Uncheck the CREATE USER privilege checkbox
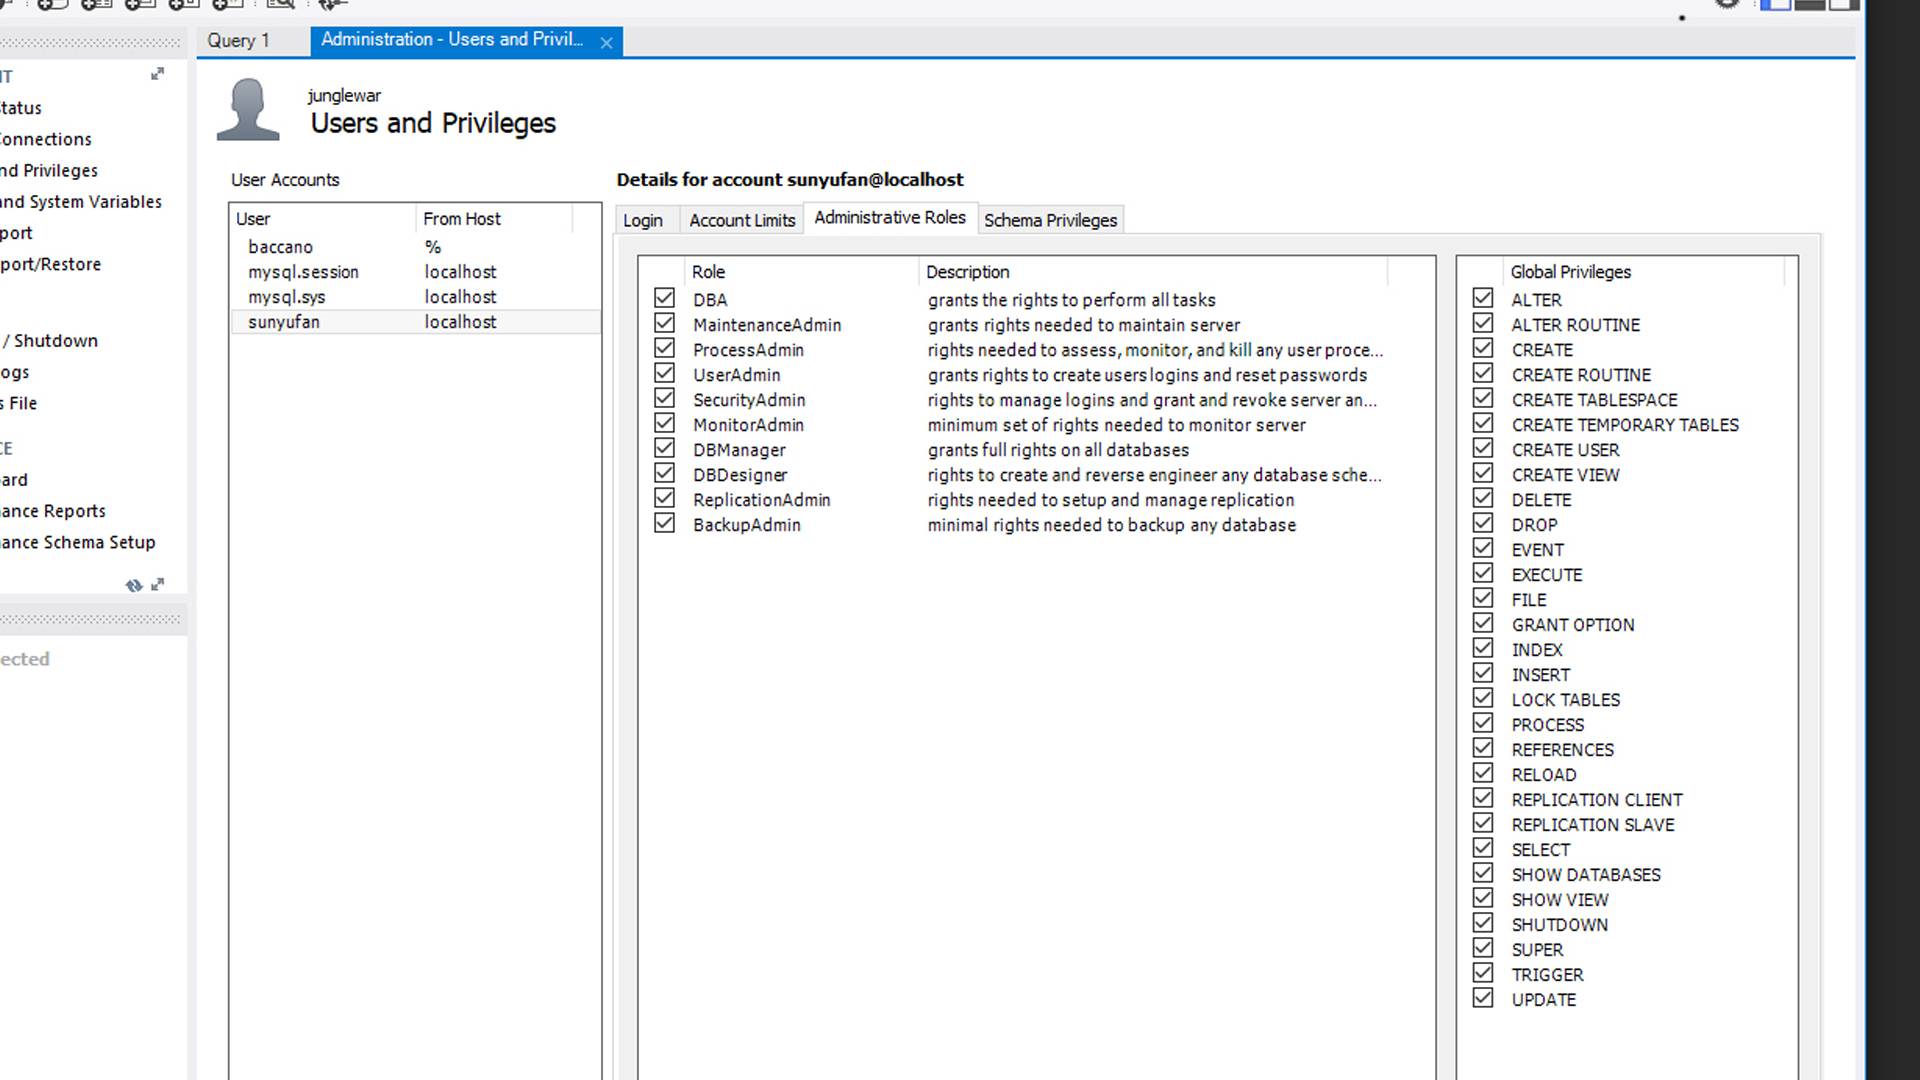The image size is (1920, 1080). (x=1483, y=448)
